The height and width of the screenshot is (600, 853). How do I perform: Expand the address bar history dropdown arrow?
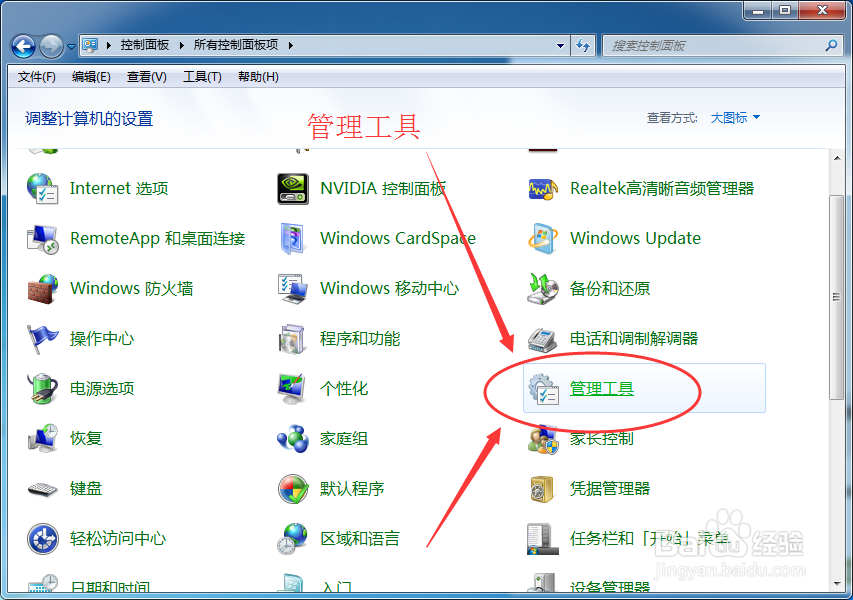(x=560, y=46)
